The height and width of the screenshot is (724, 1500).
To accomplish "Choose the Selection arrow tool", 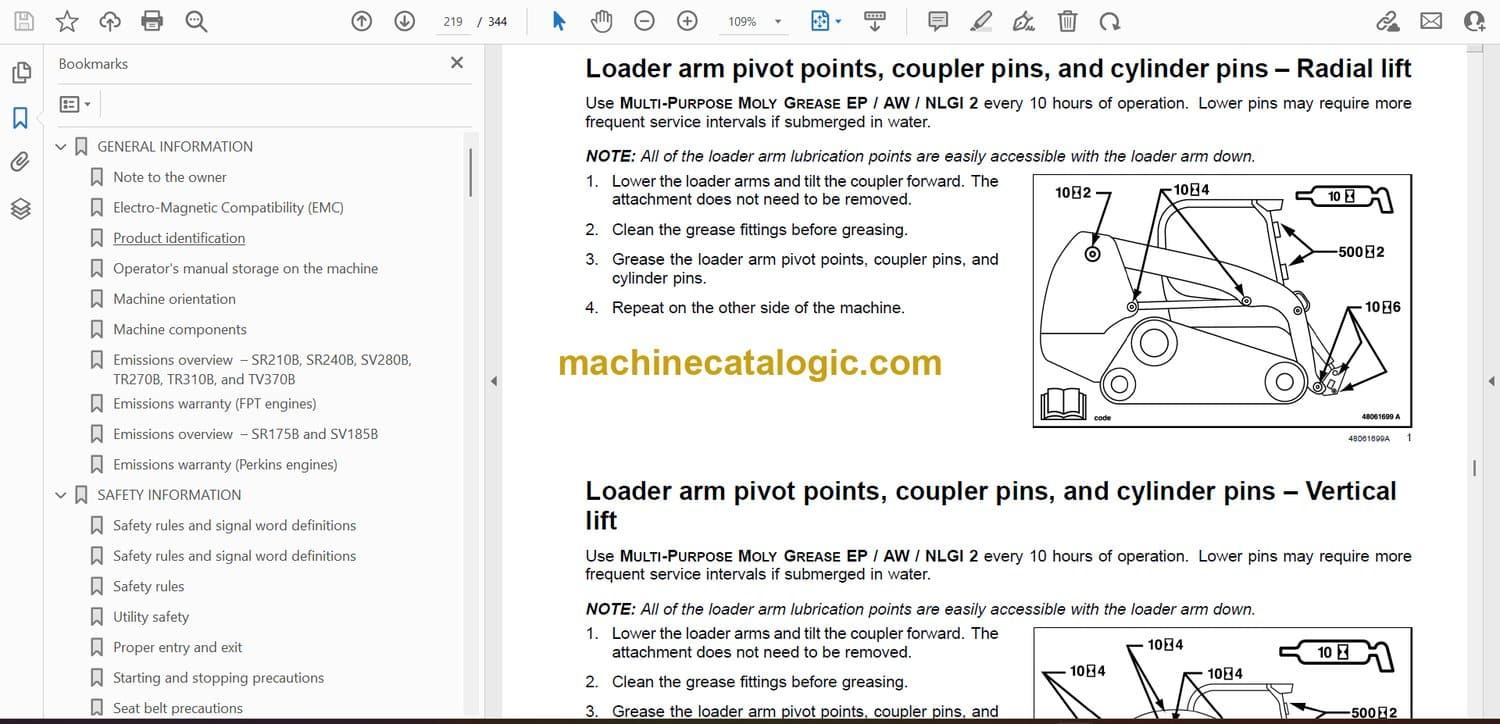I will (x=559, y=21).
